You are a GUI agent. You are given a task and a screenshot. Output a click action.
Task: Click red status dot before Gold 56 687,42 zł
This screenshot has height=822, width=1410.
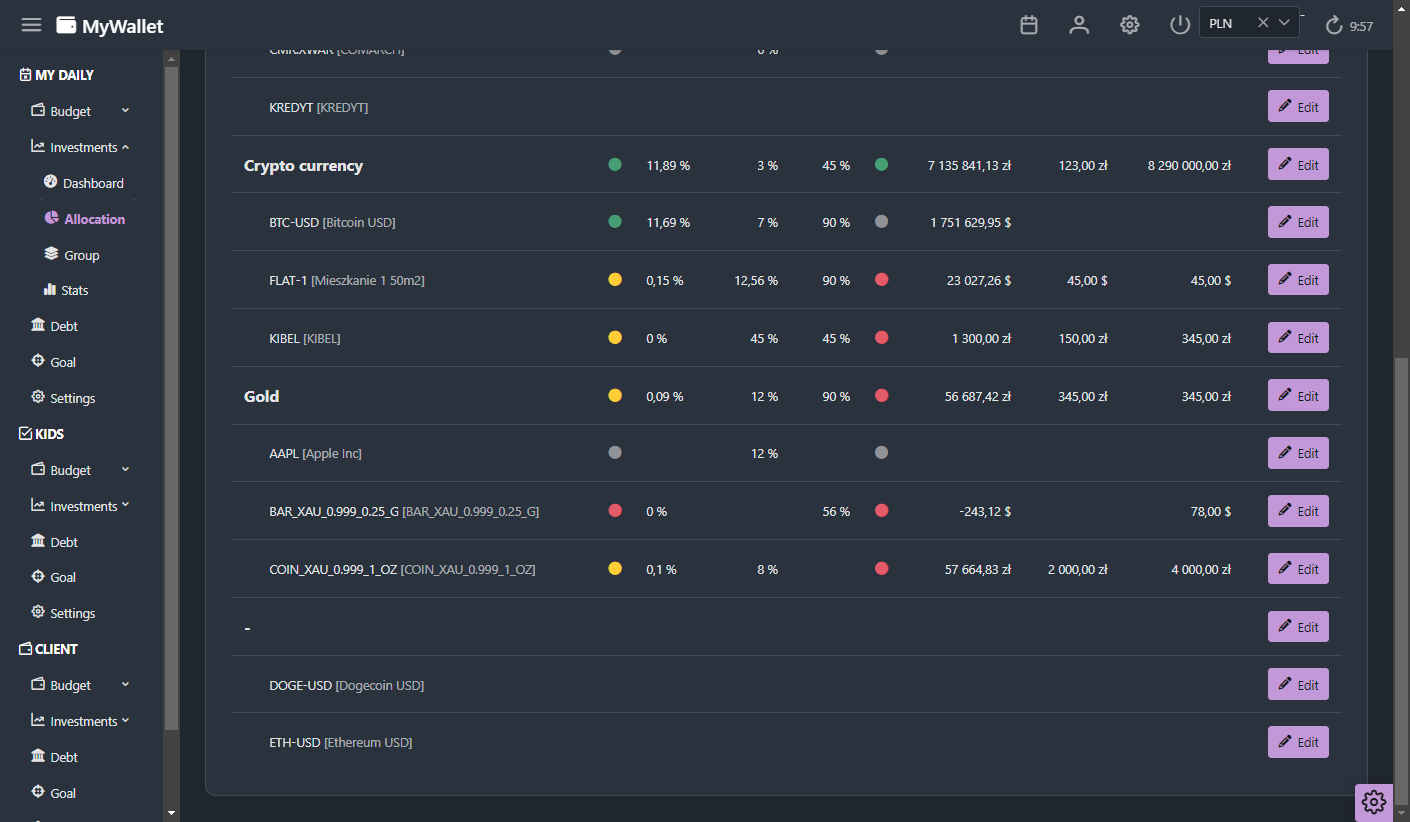click(x=881, y=396)
